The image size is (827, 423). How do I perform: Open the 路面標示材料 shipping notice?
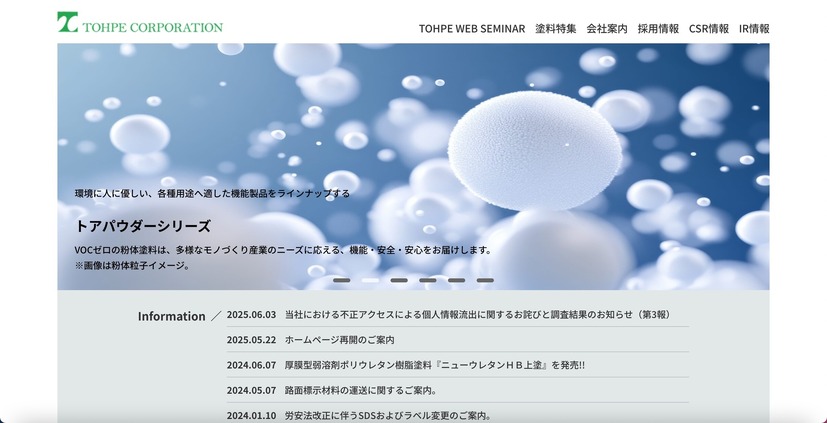(360, 390)
